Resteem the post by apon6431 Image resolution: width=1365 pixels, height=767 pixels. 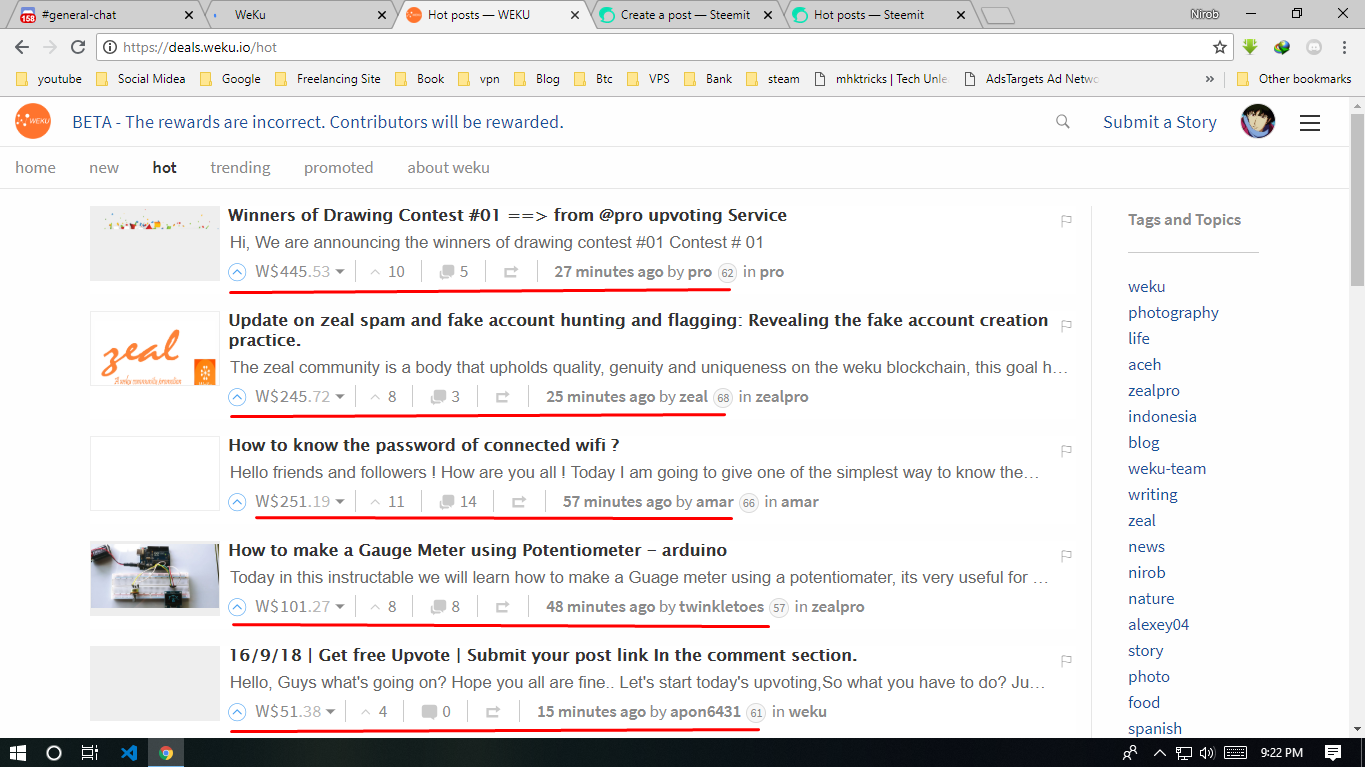click(493, 712)
